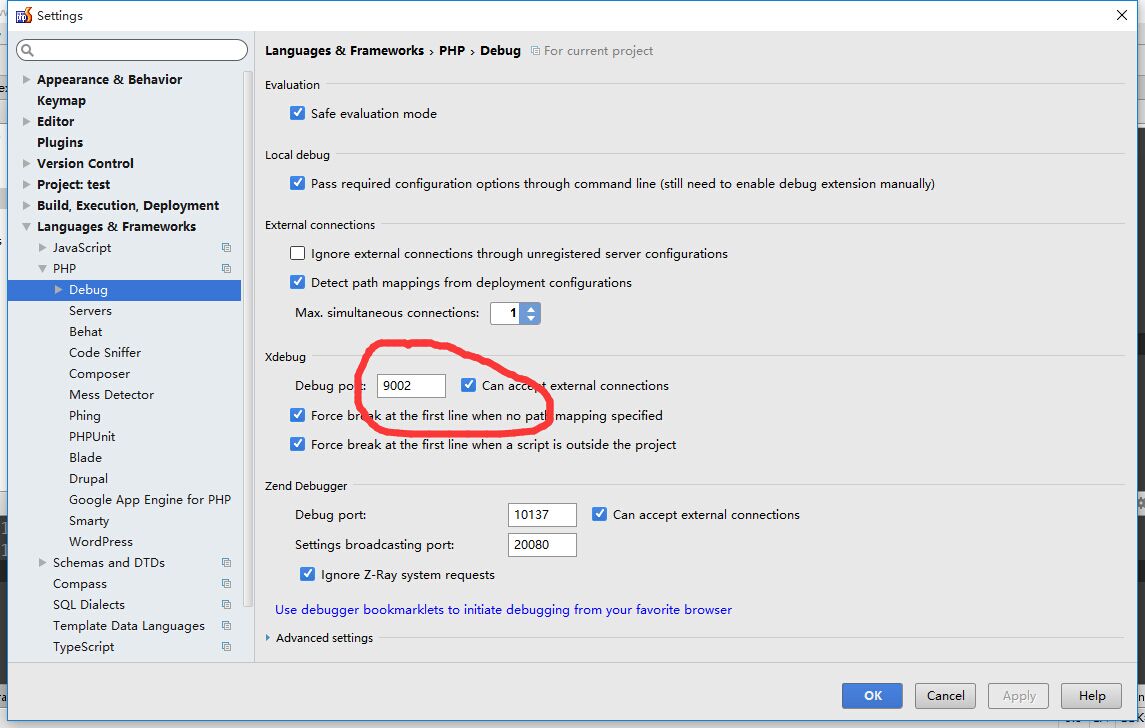Screen dimensions: 1145x728
Task: Open Drupal settings page
Action: 88,479
